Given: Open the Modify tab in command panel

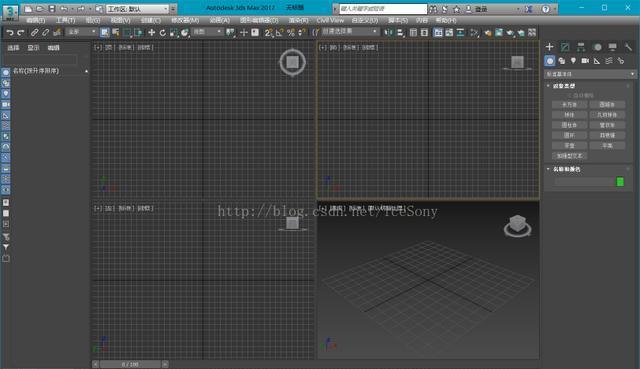Looking at the screenshot, I should coord(565,47).
